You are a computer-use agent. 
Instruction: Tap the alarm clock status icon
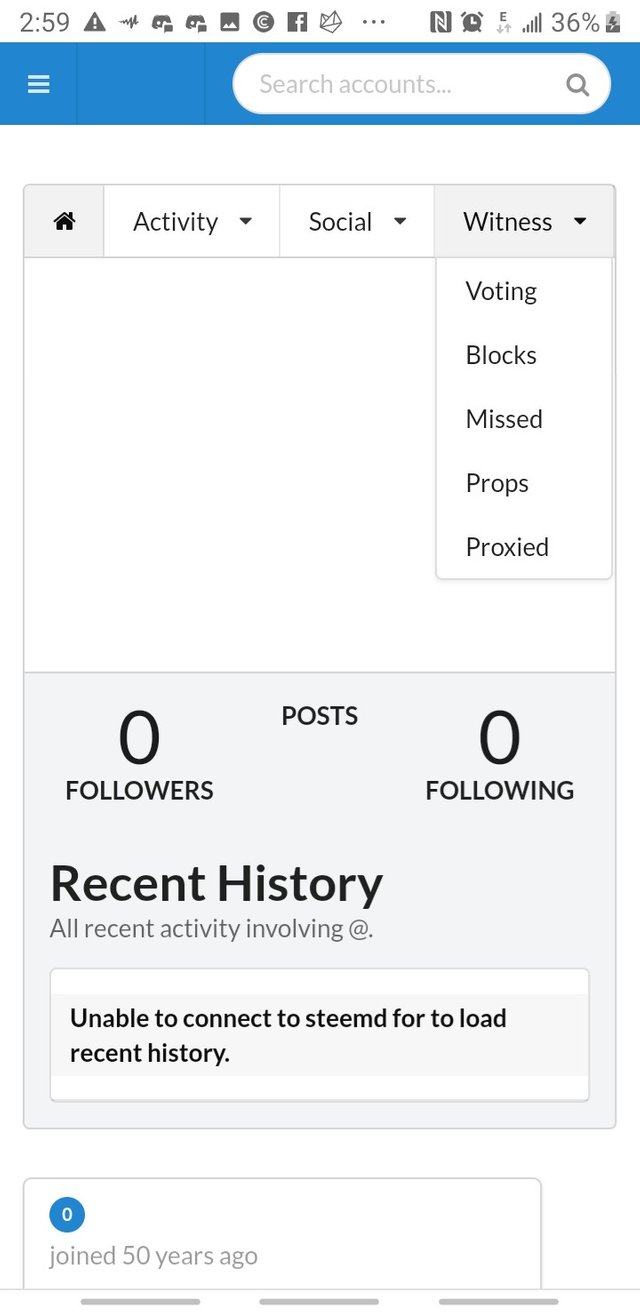pyautogui.click(x=472, y=22)
